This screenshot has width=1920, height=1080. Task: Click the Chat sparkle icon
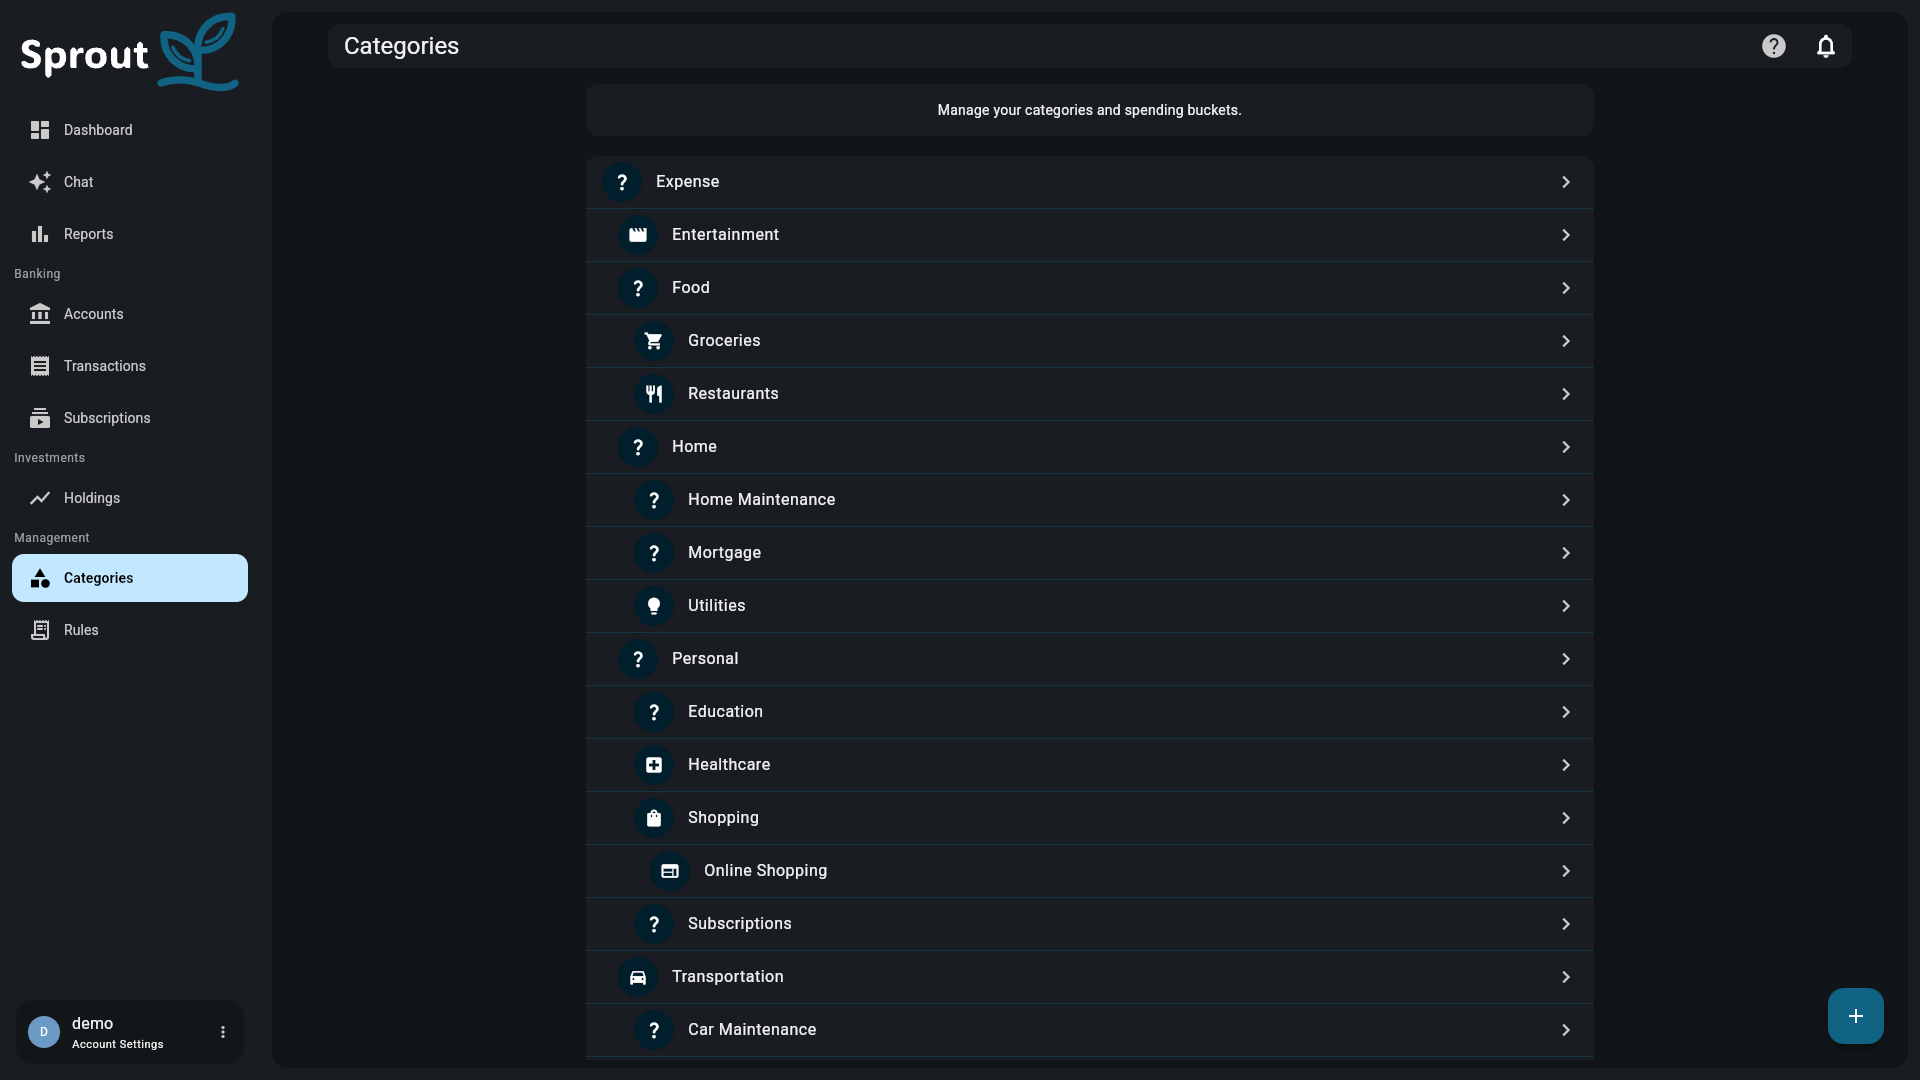(40, 182)
